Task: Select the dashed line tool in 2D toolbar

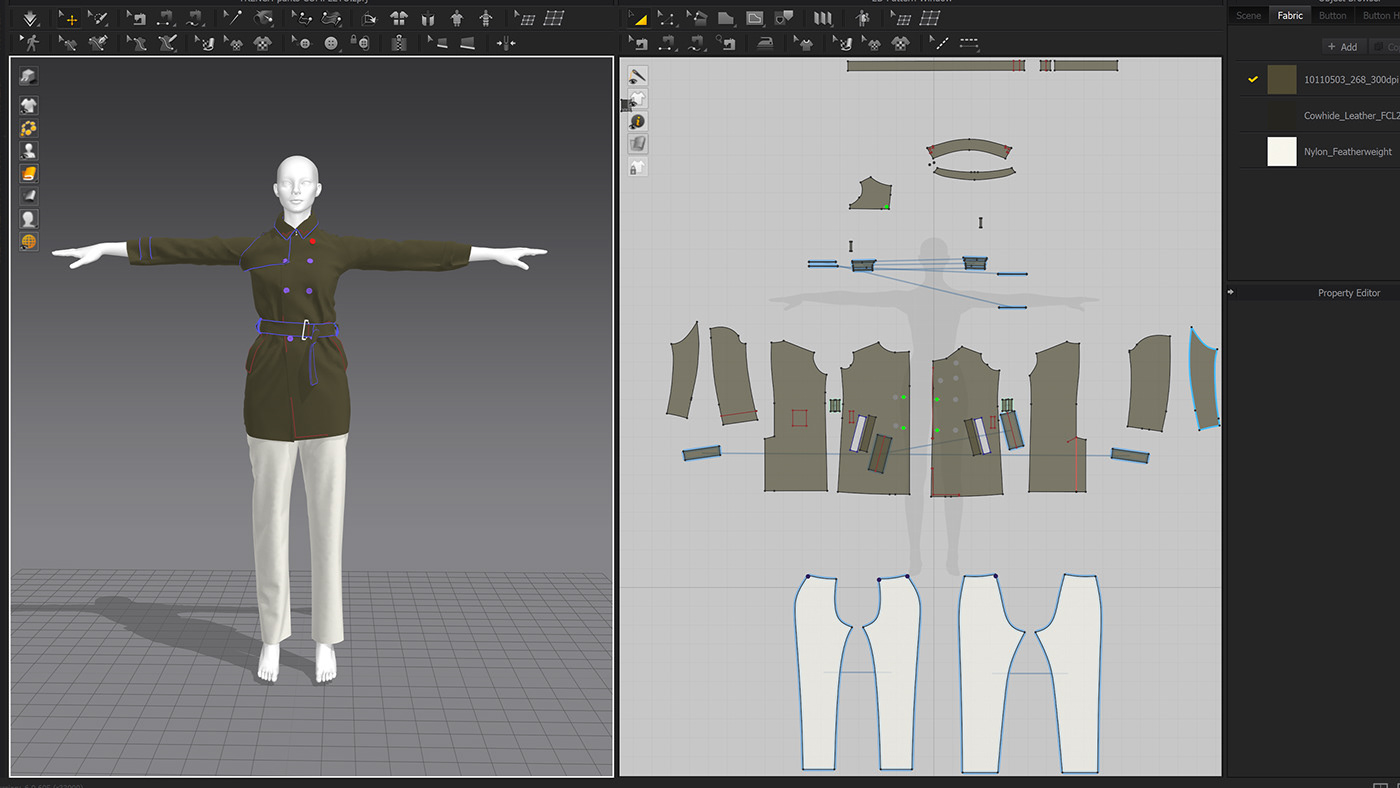Action: 969,43
